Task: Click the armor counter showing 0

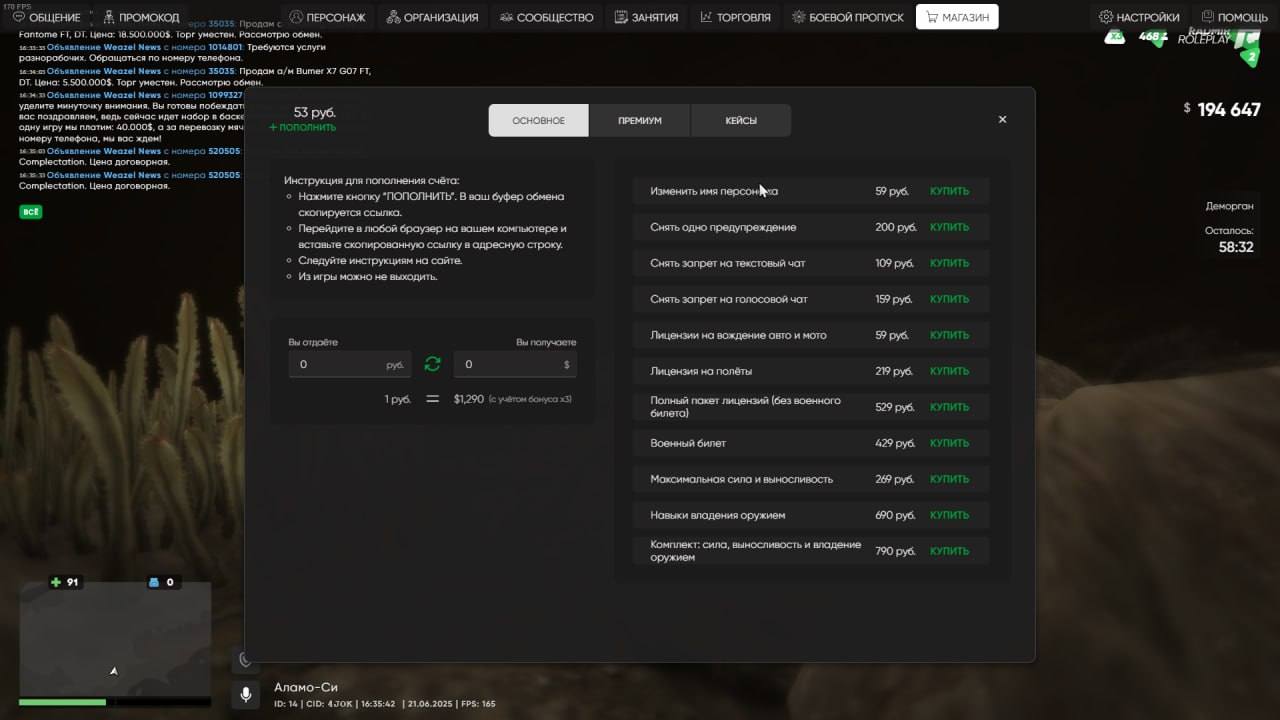Action: click(x=161, y=582)
